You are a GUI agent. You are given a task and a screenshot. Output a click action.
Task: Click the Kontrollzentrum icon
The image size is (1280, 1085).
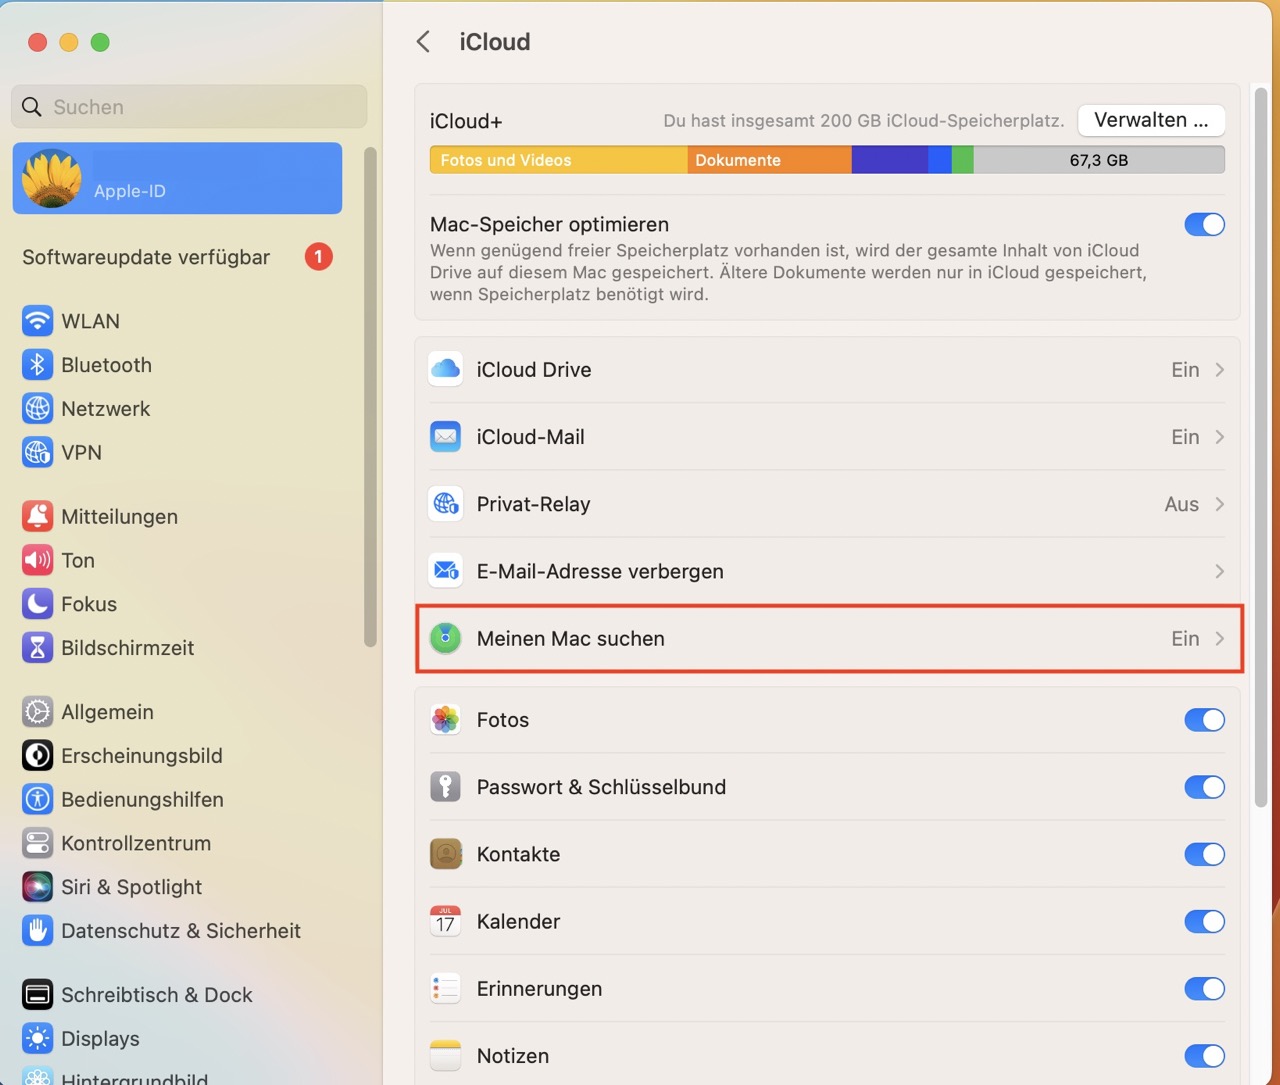pyautogui.click(x=37, y=843)
